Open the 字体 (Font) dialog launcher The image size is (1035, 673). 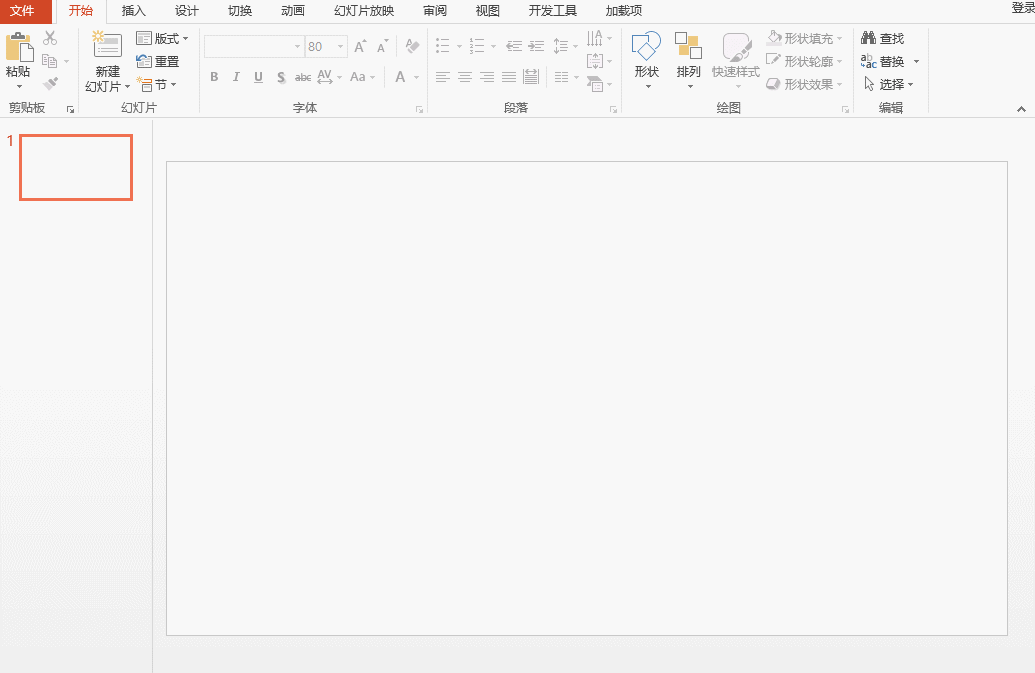(x=419, y=109)
